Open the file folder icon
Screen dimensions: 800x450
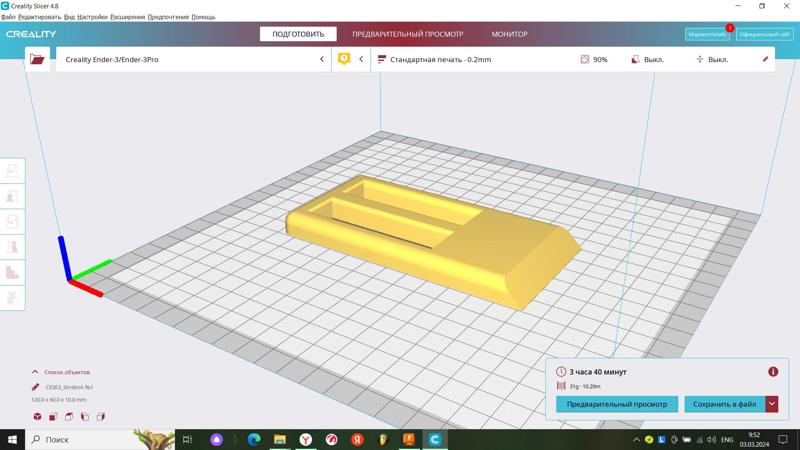(37, 59)
